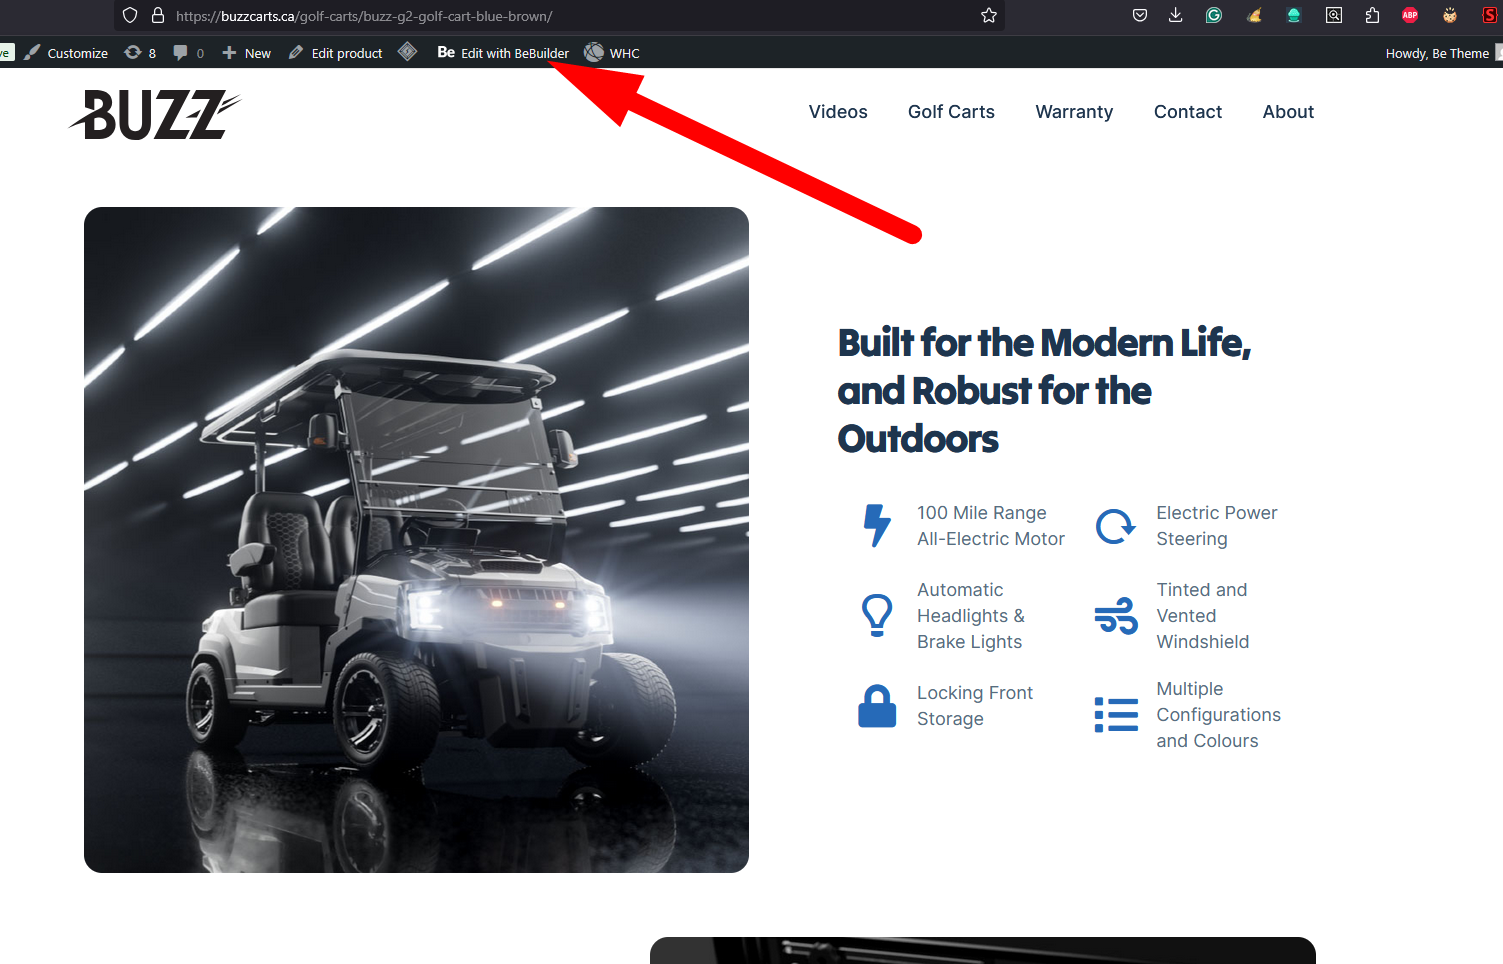
Task: Click the teal muffin extension icon
Action: point(1293,15)
